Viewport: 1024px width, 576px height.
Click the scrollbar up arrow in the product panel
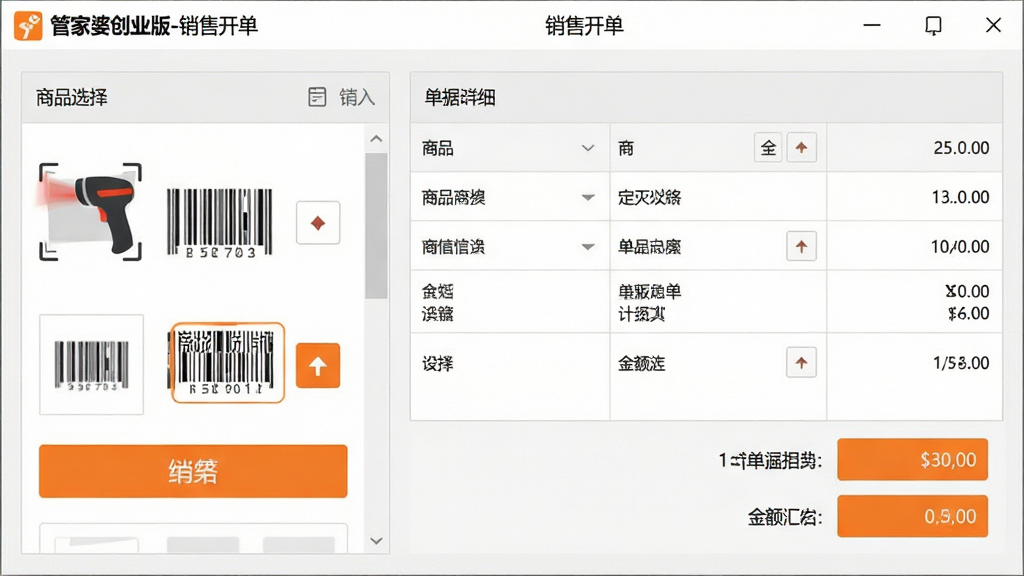[x=376, y=138]
